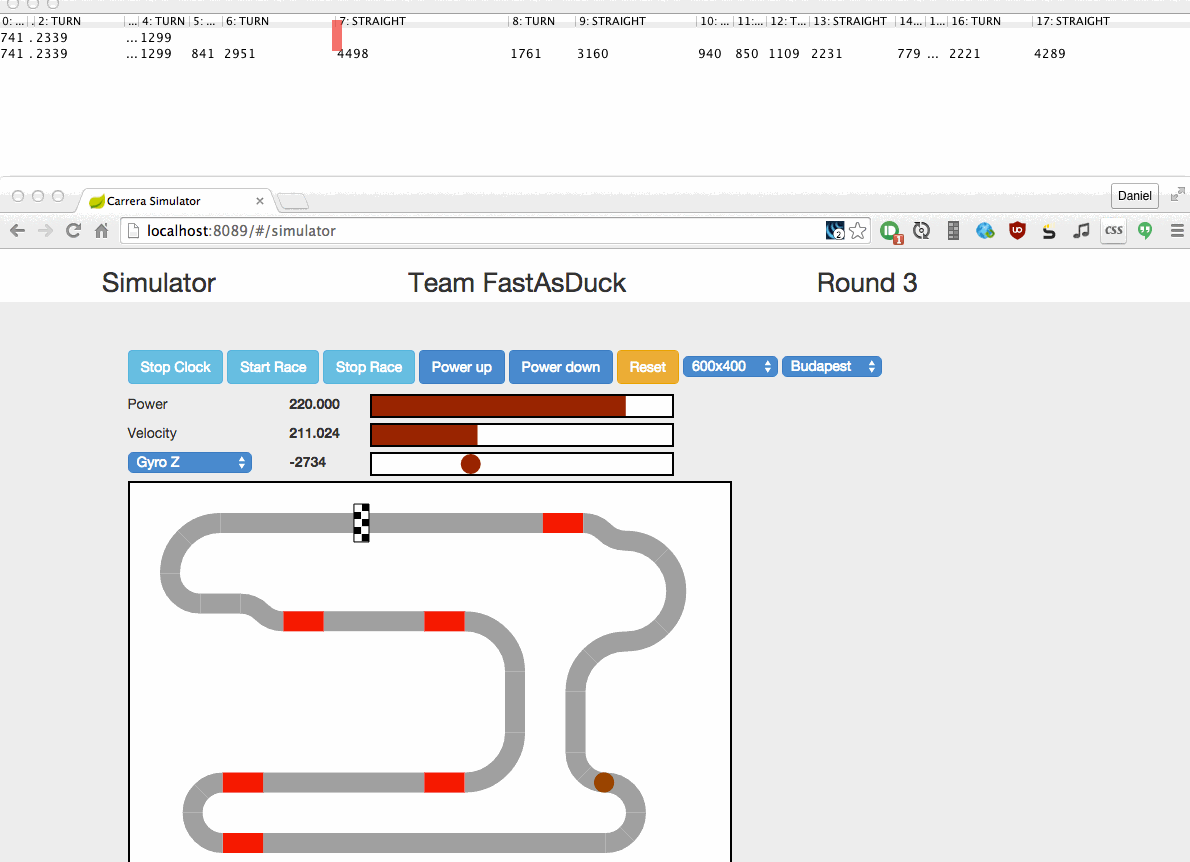Click the Power level progress bar
The image size is (1190, 862).
coord(521,406)
